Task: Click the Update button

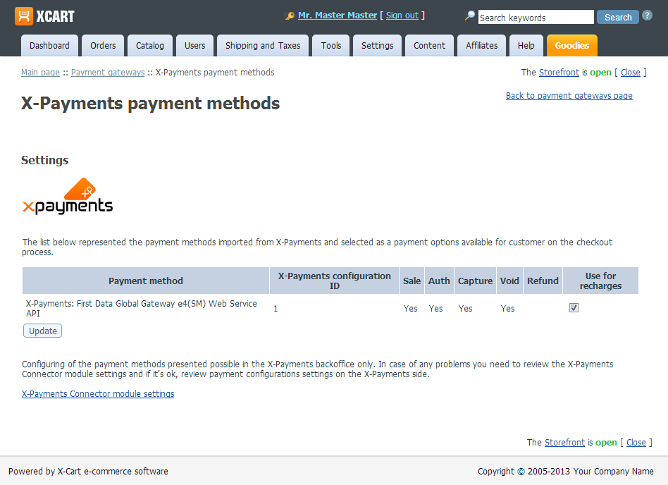Action: (x=43, y=331)
